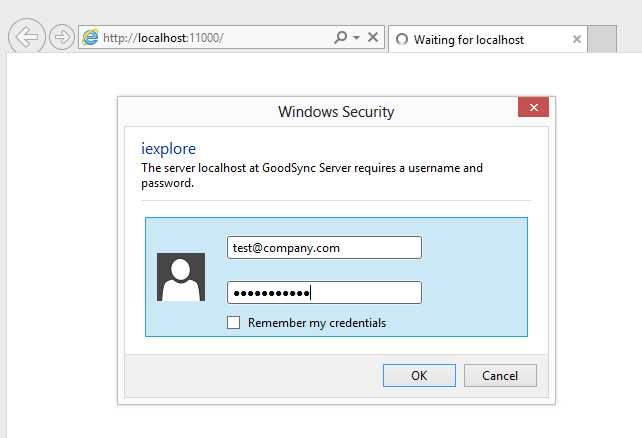Click the browser Back arrow button
This screenshot has width=642, height=438.
pos(26,38)
